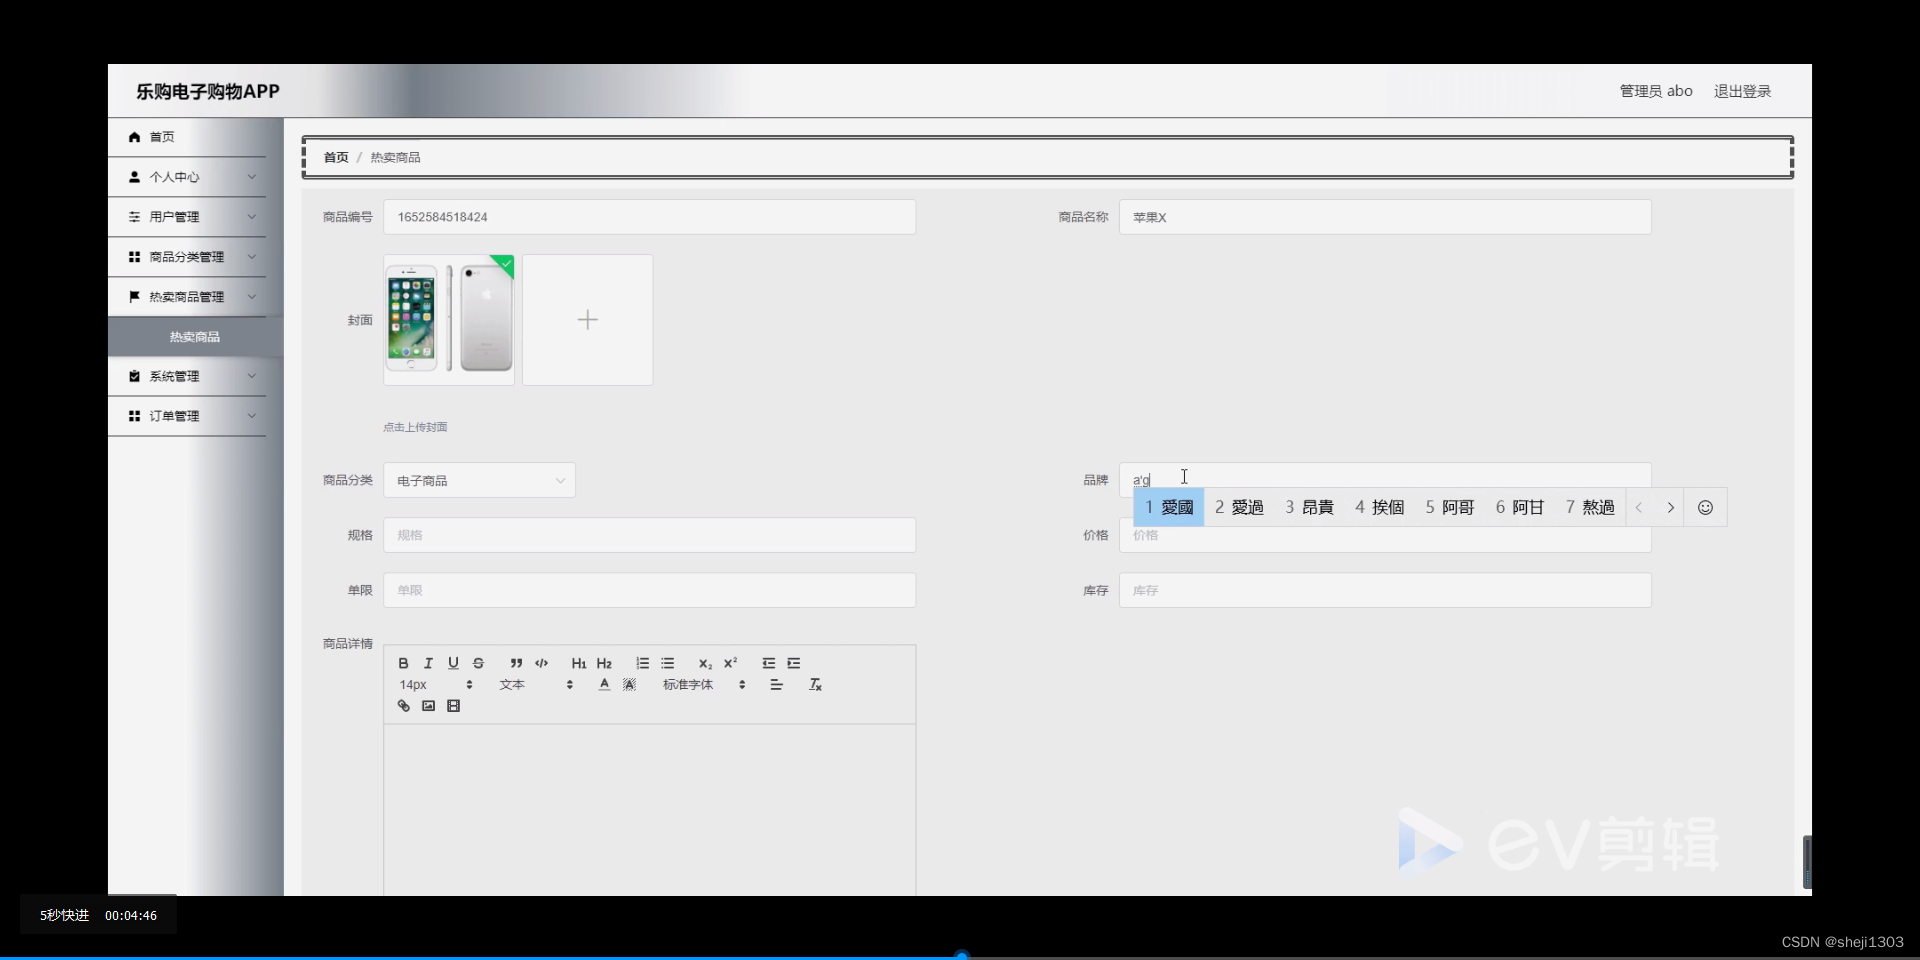Open the 商品分类 category dropdown
This screenshot has height=960, width=1920.
479,480
